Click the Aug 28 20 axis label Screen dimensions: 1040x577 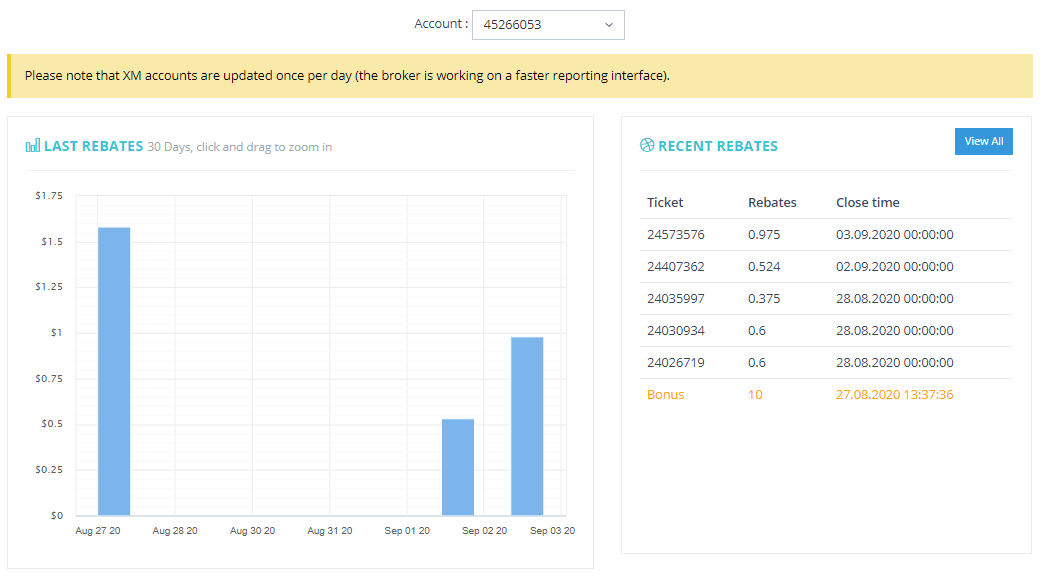(174, 531)
